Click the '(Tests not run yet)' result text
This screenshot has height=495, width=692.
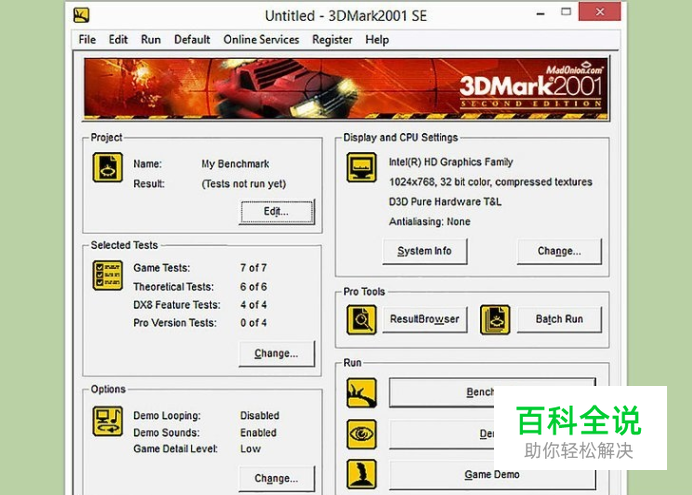(x=244, y=184)
